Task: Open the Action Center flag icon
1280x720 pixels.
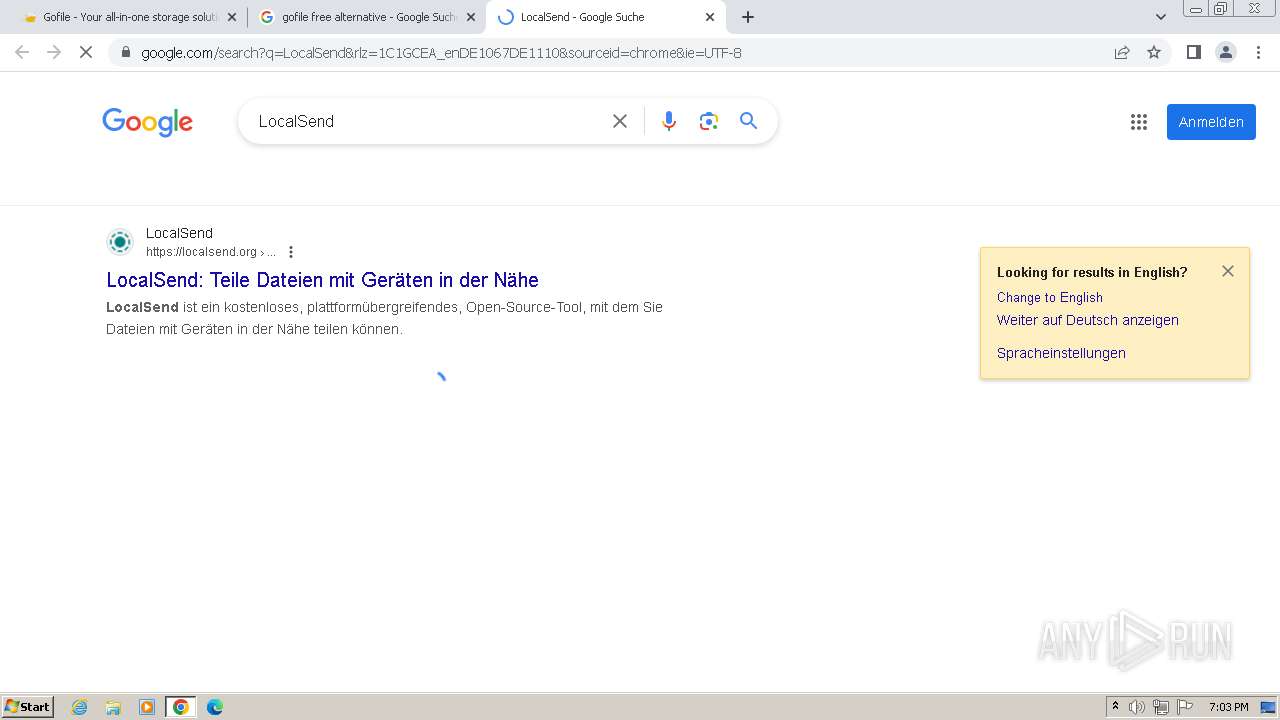Action: point(1185,707)
